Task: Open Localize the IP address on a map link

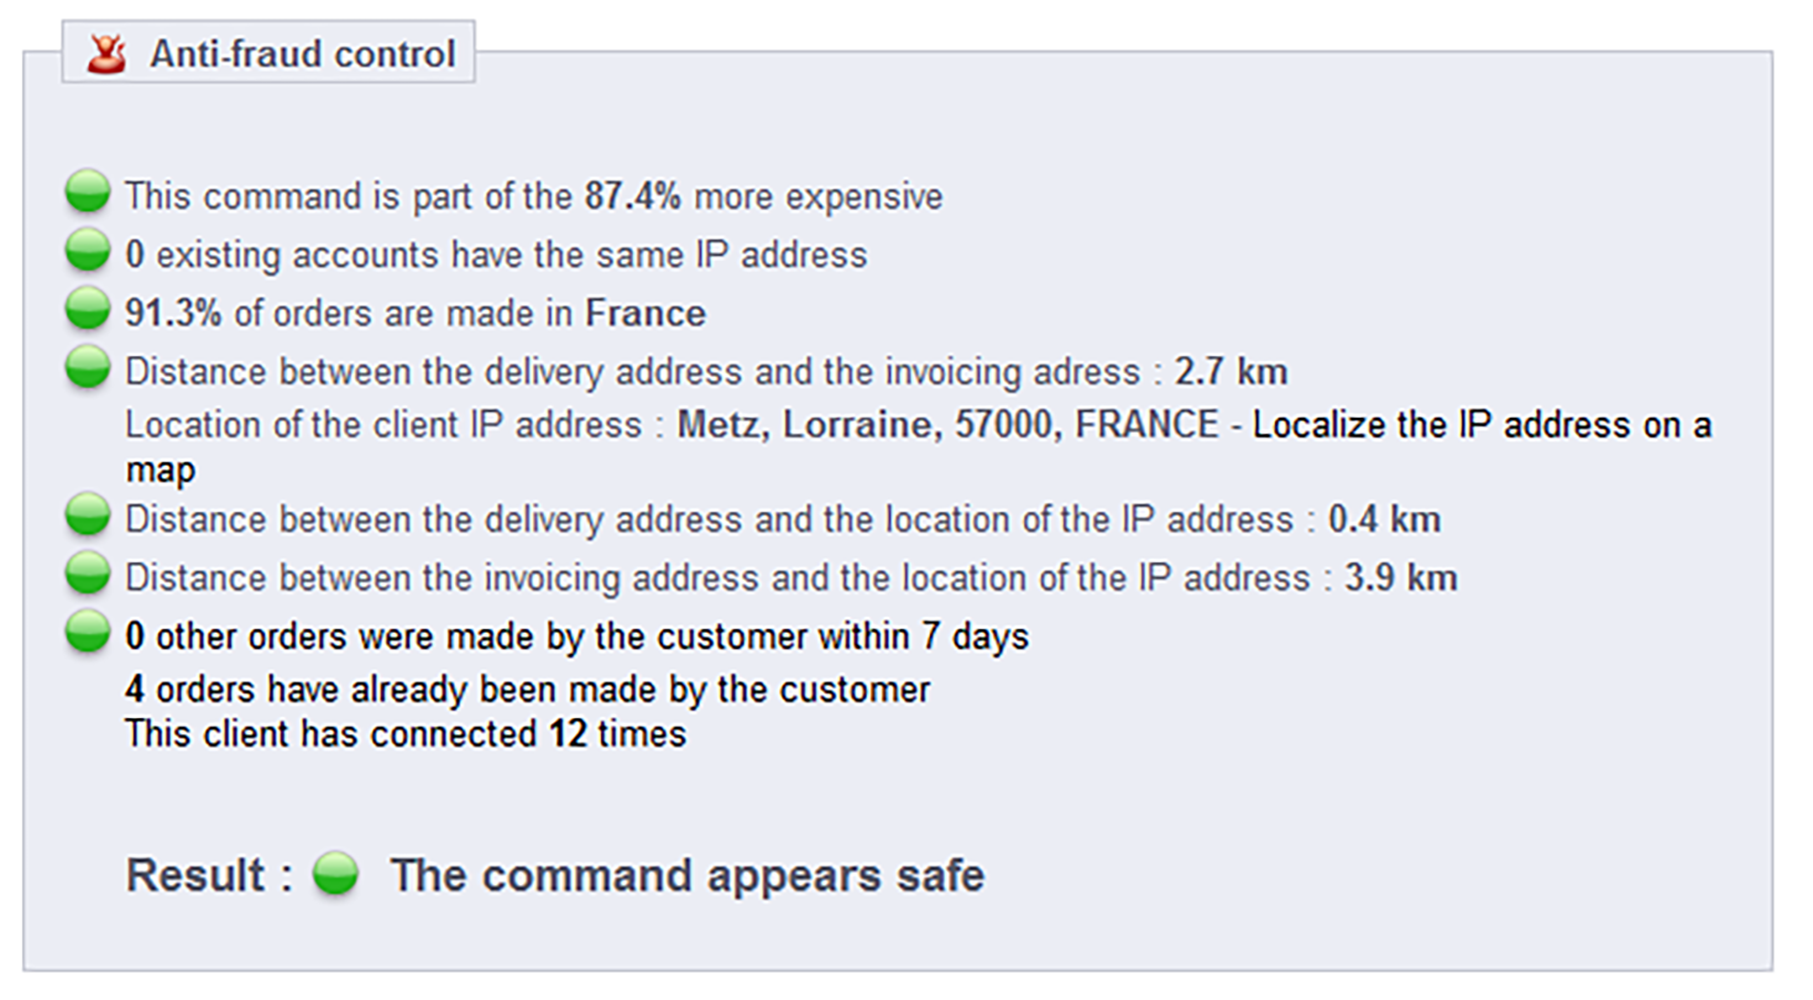Action: point(918,447)
